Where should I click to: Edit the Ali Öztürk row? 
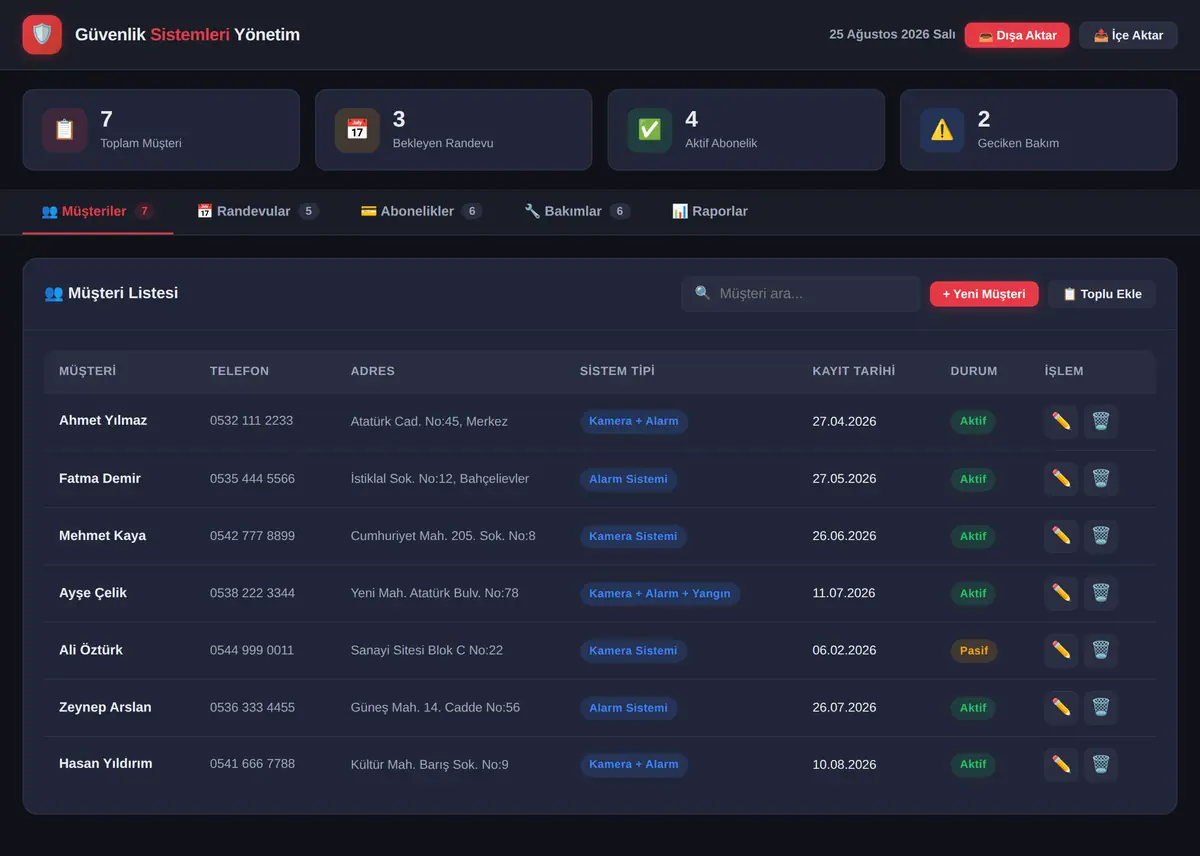click(1061, 650)
